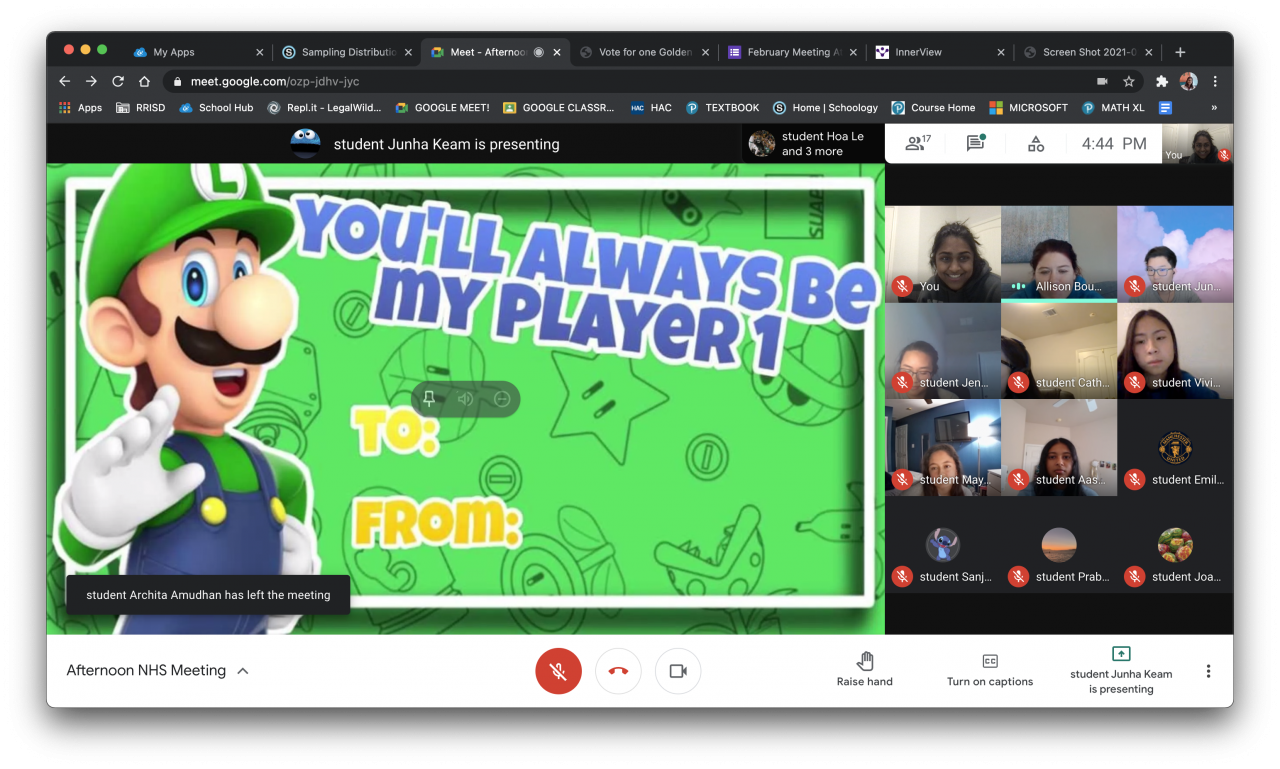Image resolution: width=1280 pixels, height=769 pixels.
Task: Open the GOOGLE MEET! bookmark
Action: 442,108
